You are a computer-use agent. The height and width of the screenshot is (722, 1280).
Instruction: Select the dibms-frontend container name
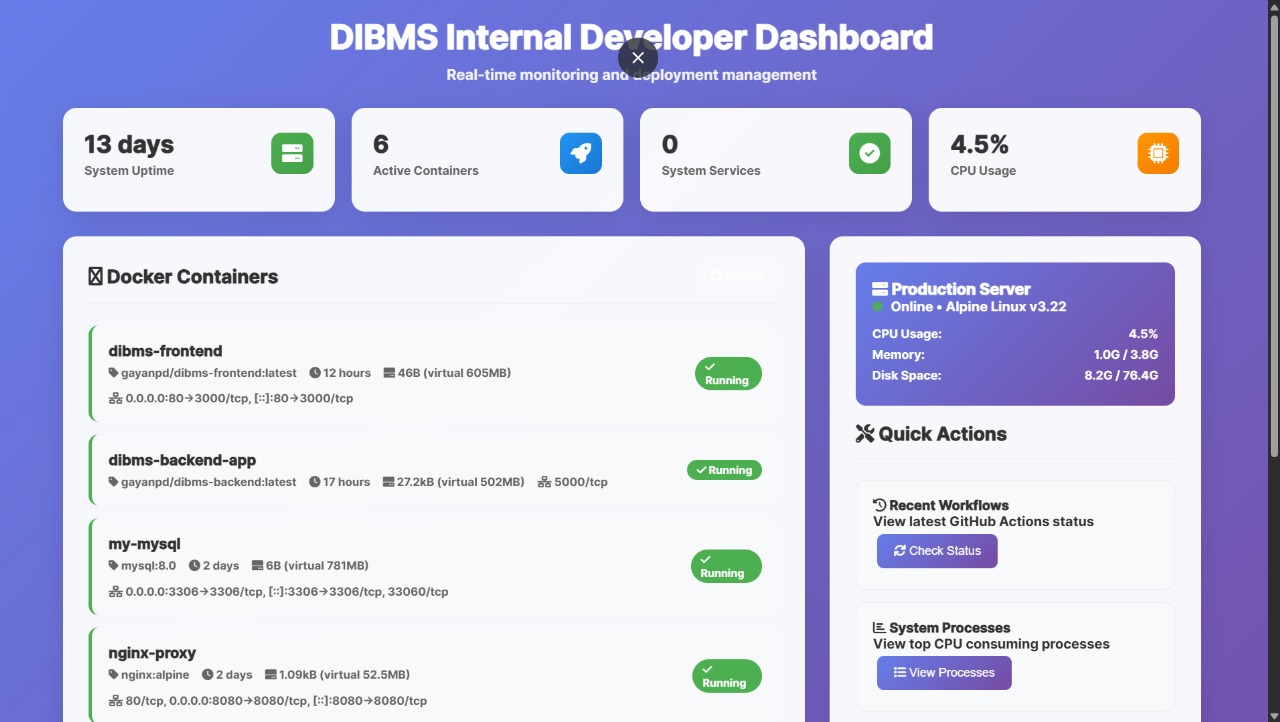point(165,351)
